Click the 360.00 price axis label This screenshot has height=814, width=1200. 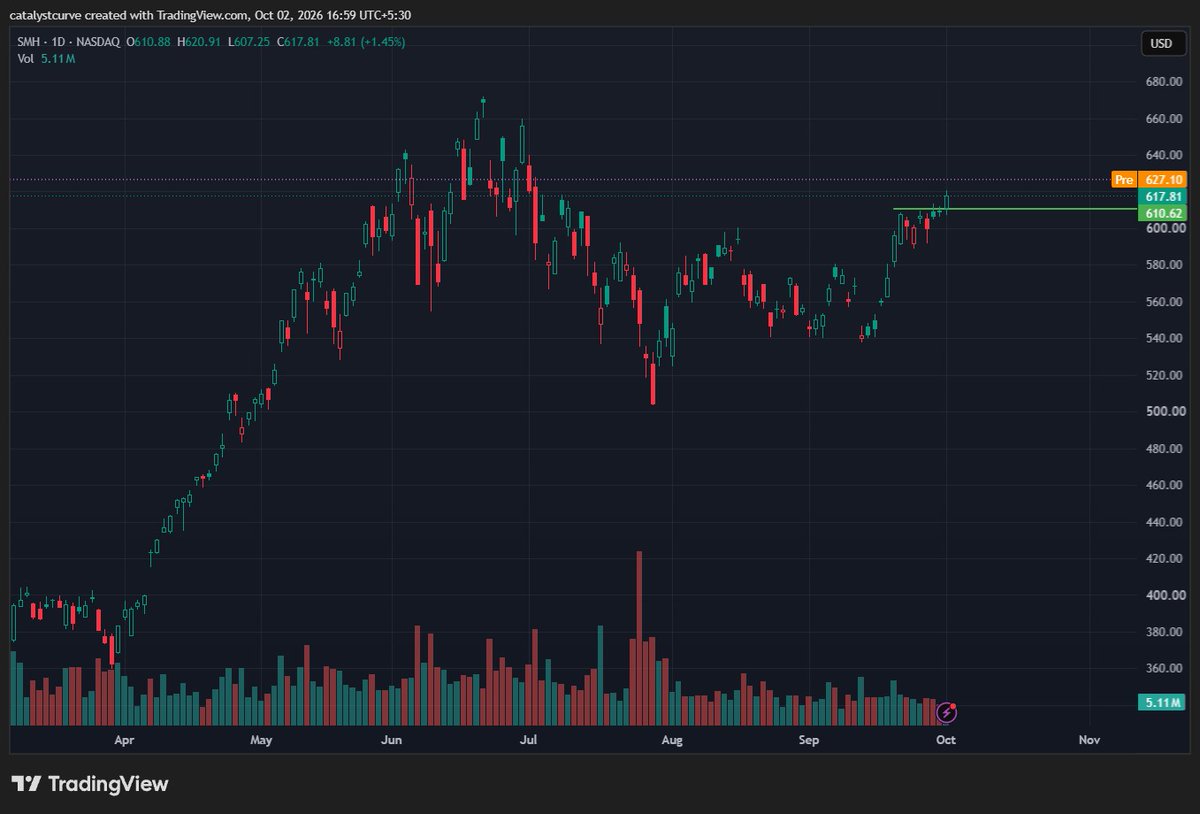tap(1165, 669)
